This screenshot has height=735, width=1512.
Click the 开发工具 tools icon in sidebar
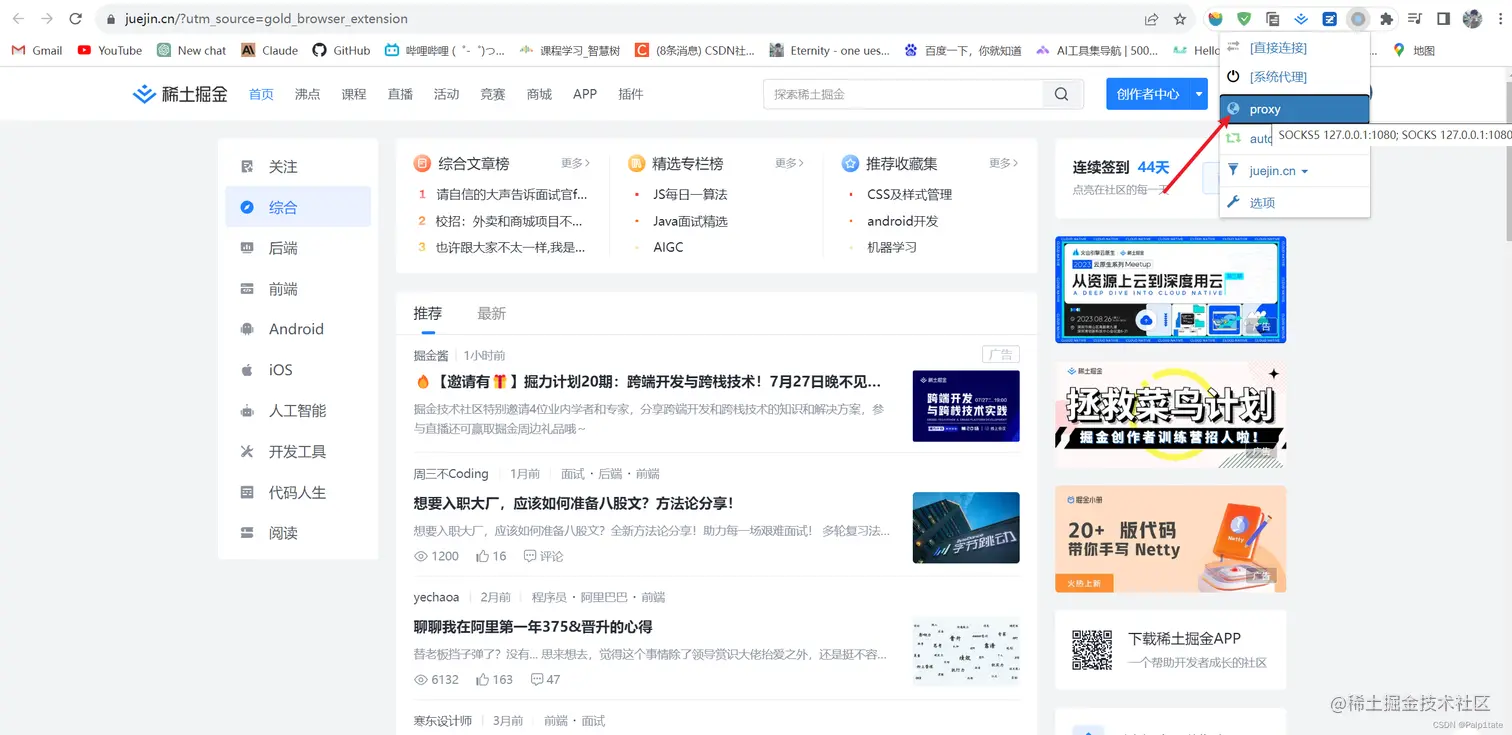[247, 452]
